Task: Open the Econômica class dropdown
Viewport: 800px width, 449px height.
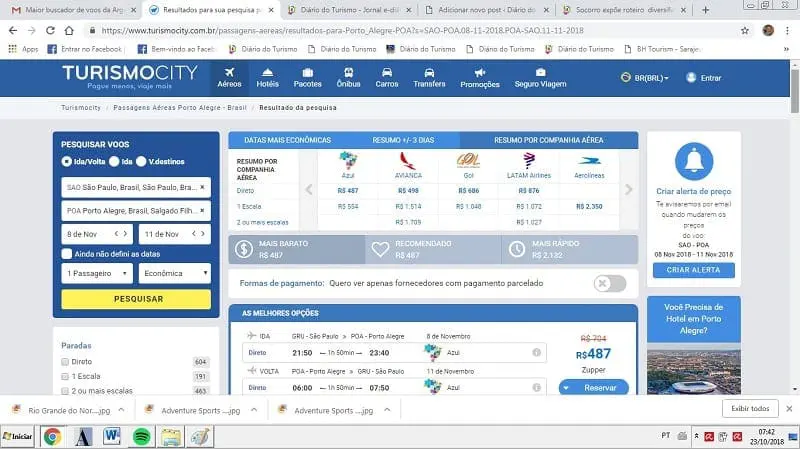Action: (174, 273)
